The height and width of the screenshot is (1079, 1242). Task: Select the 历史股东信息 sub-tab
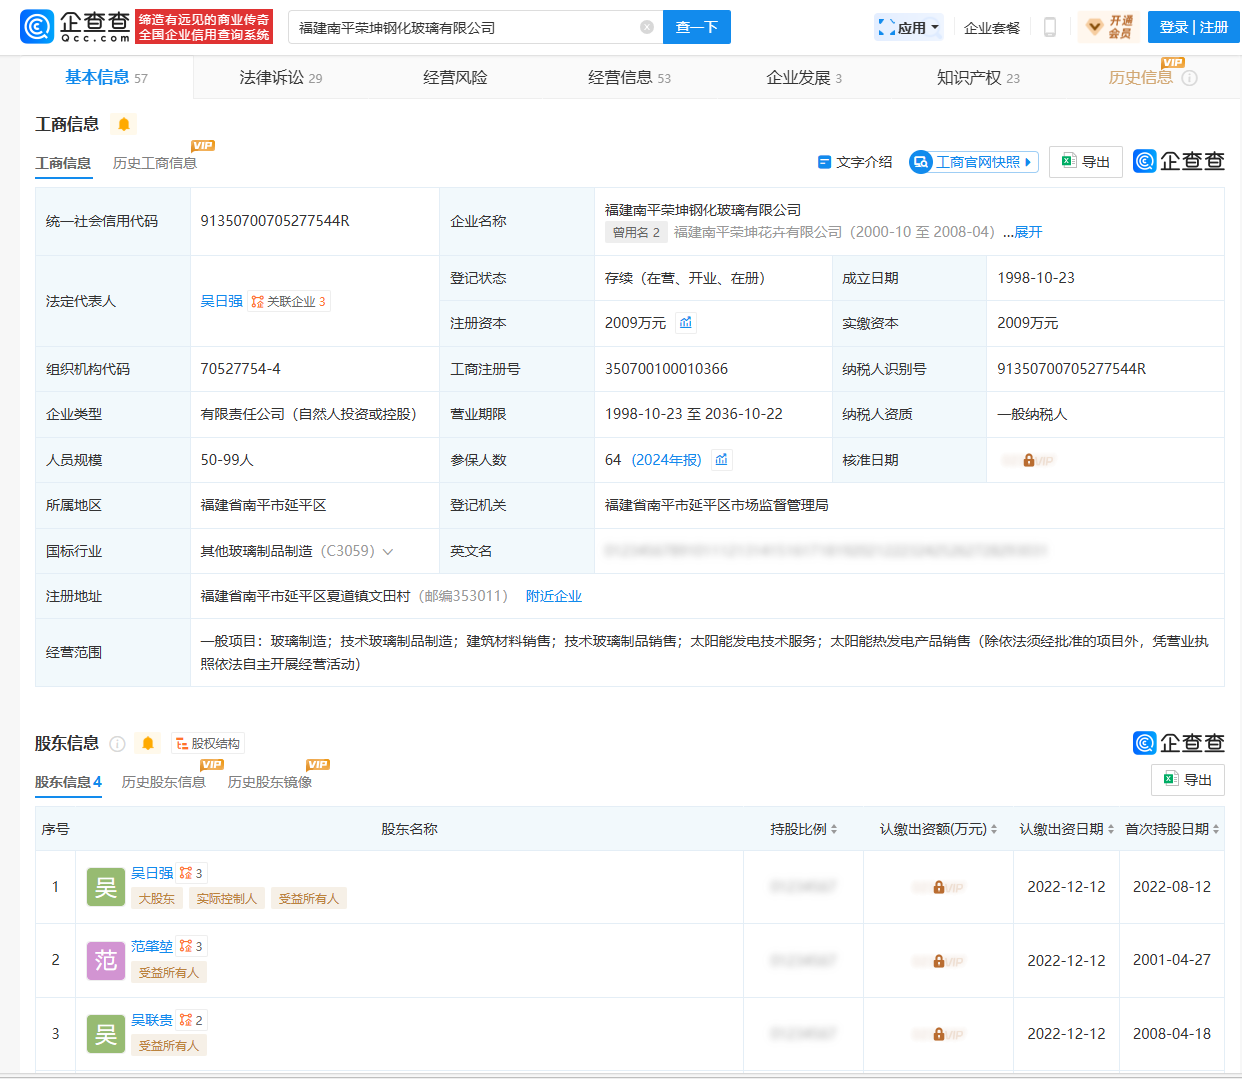(164, 782)
